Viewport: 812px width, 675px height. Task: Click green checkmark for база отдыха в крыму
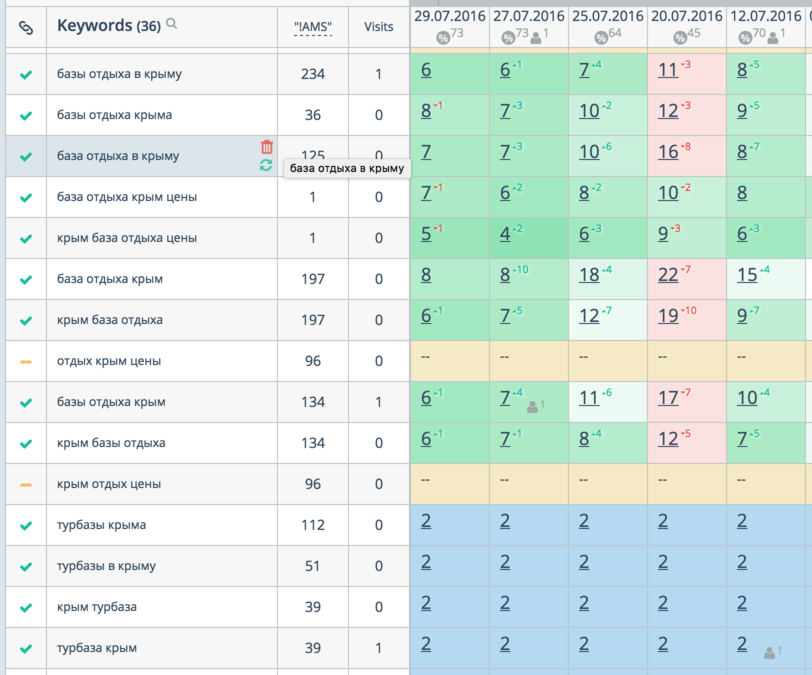tap(26, 156)
